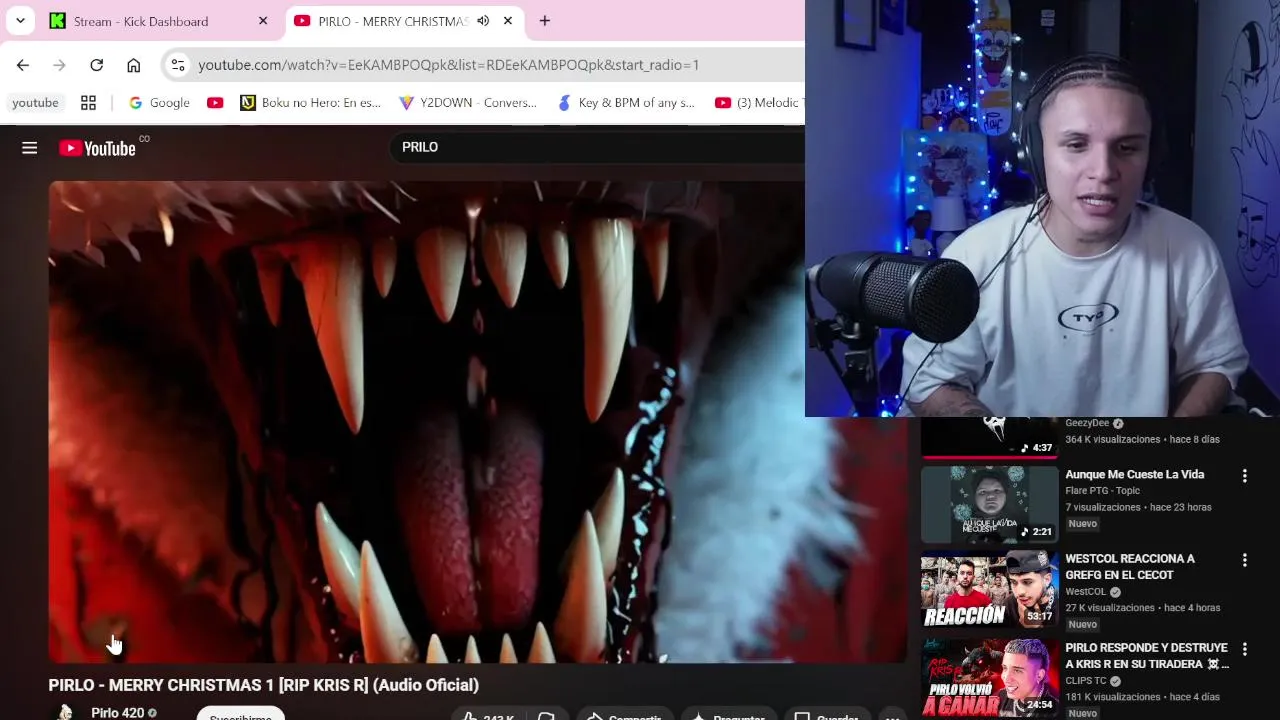The width and height of the screenshot is (1280, 720).
Task: Select the PIRLO - MERRY CHRISTMAS tab
Action: (x=393, y=21)
